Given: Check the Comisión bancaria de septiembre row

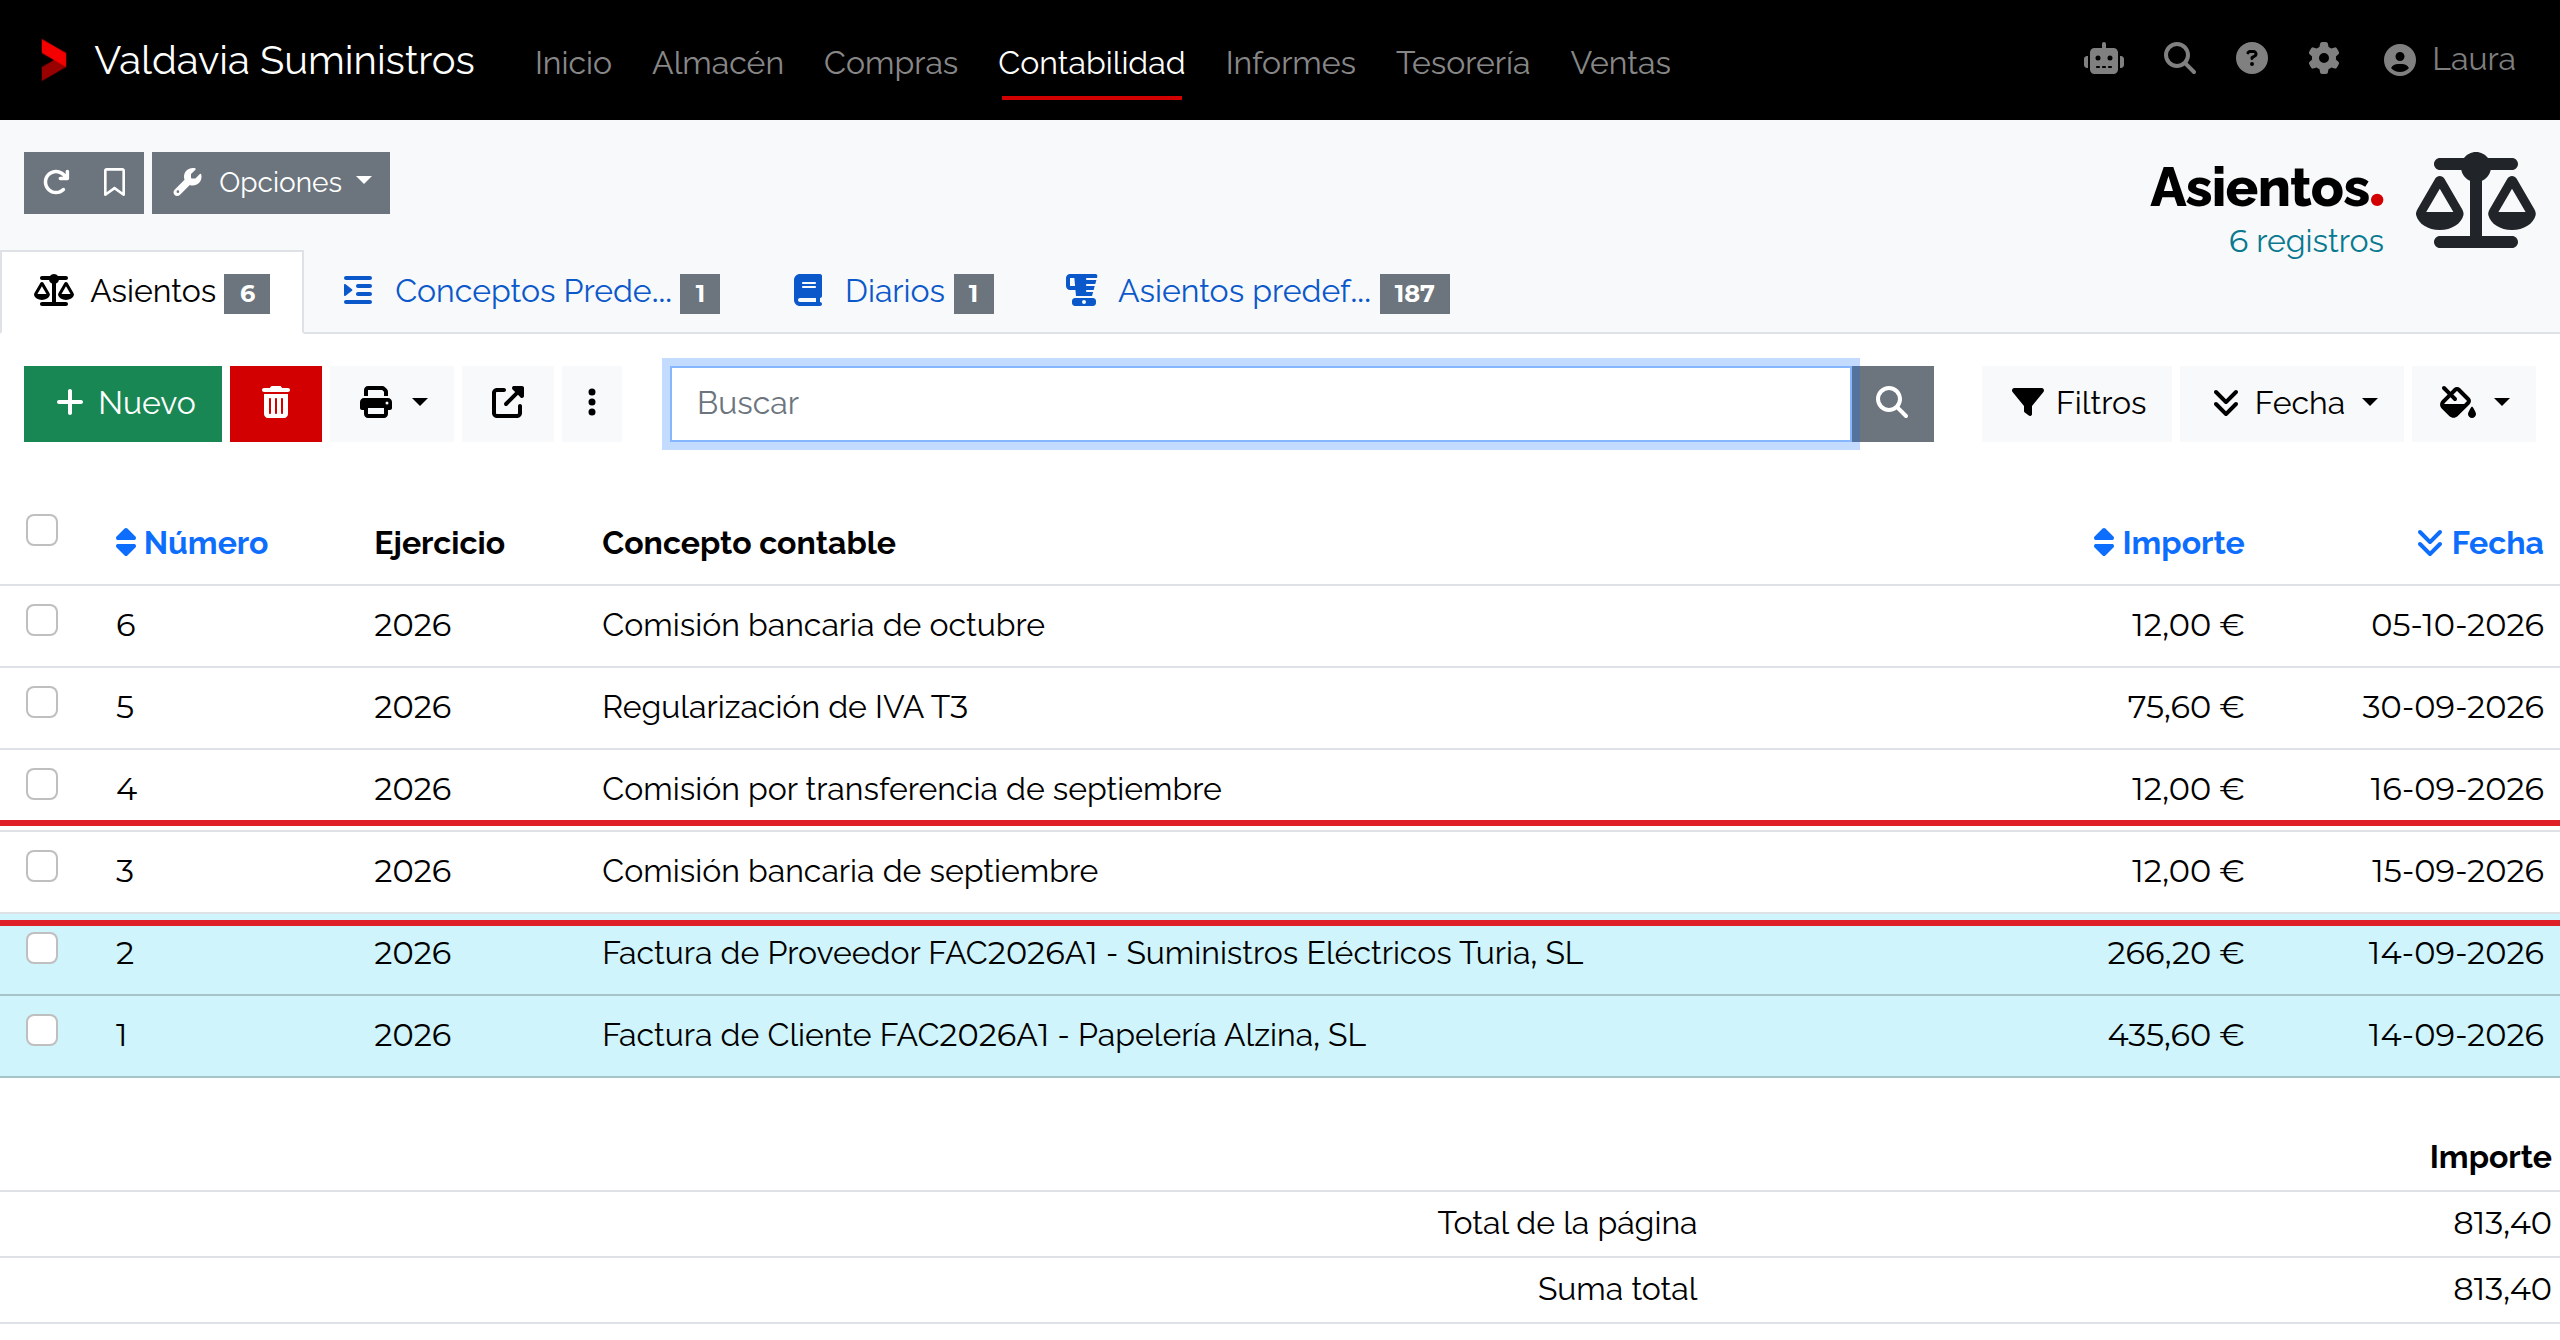Looking at the screenshot, I should pyautogui.click(x=42, y=866).
